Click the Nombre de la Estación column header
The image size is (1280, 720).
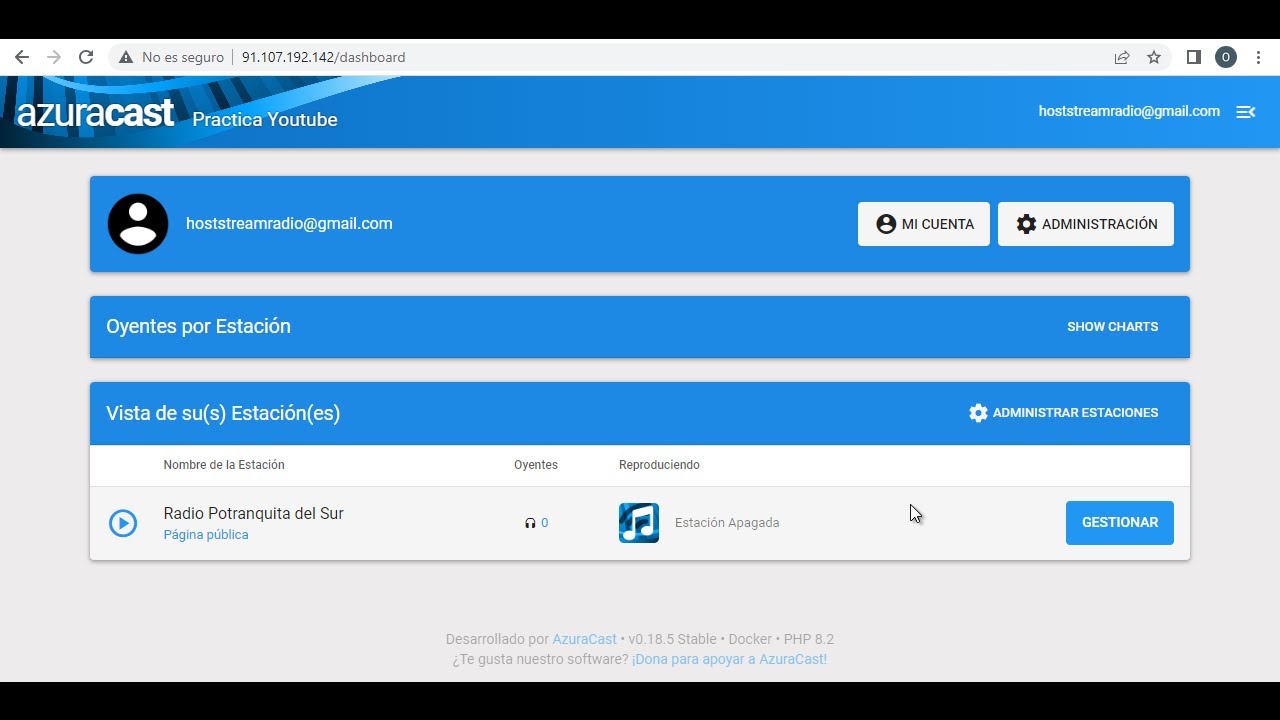click(224, 465)
